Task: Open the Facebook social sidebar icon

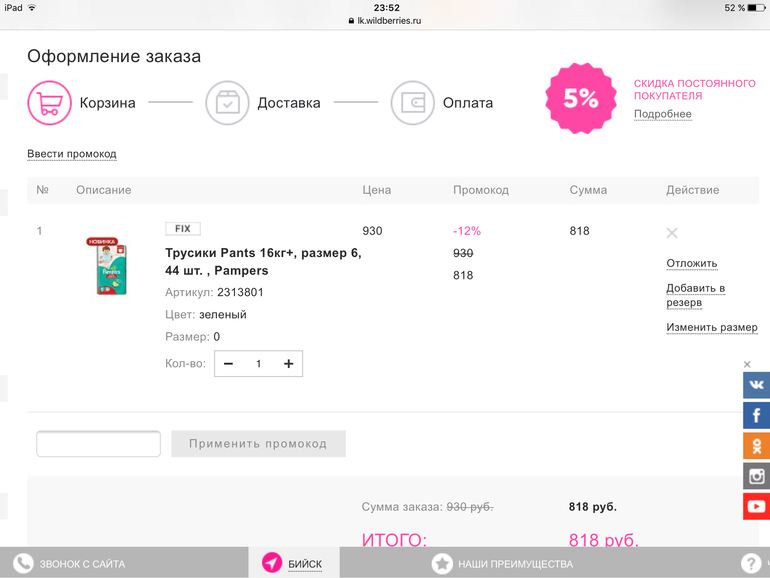Action: point(756,415)
